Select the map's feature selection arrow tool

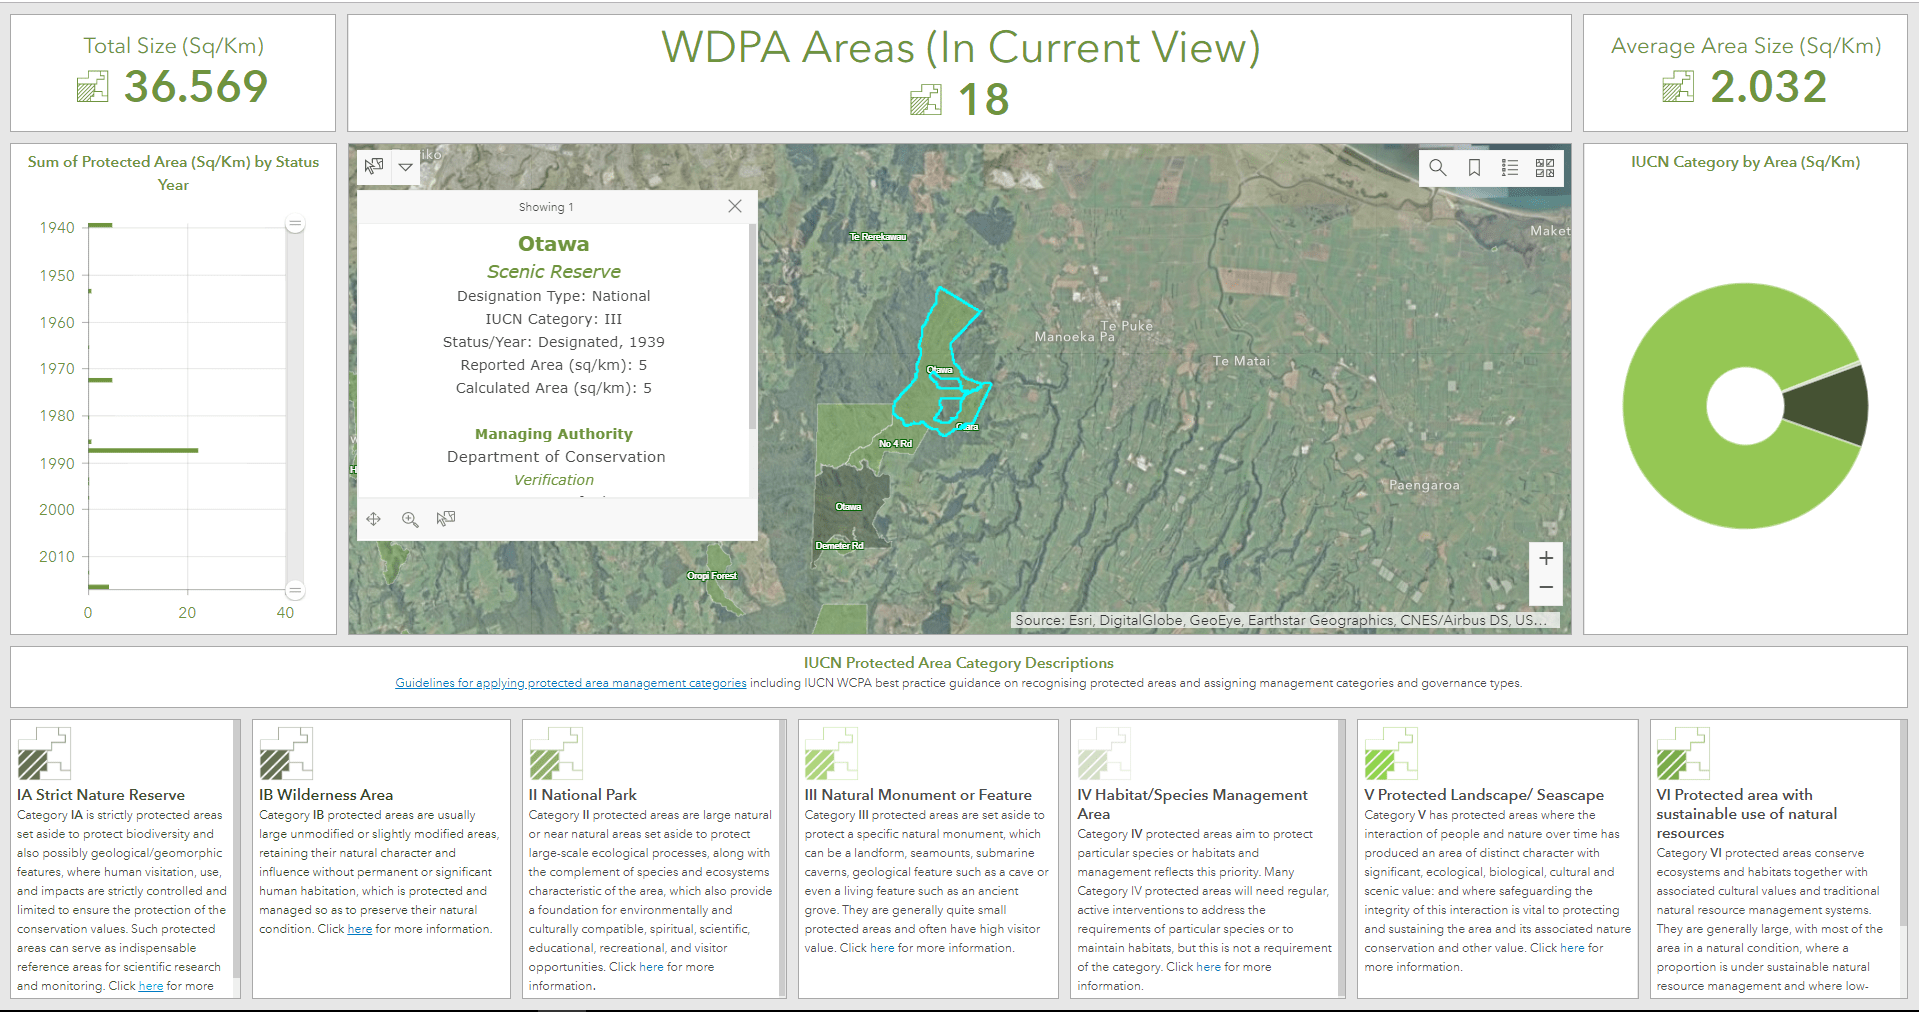[x=374, y=167]
